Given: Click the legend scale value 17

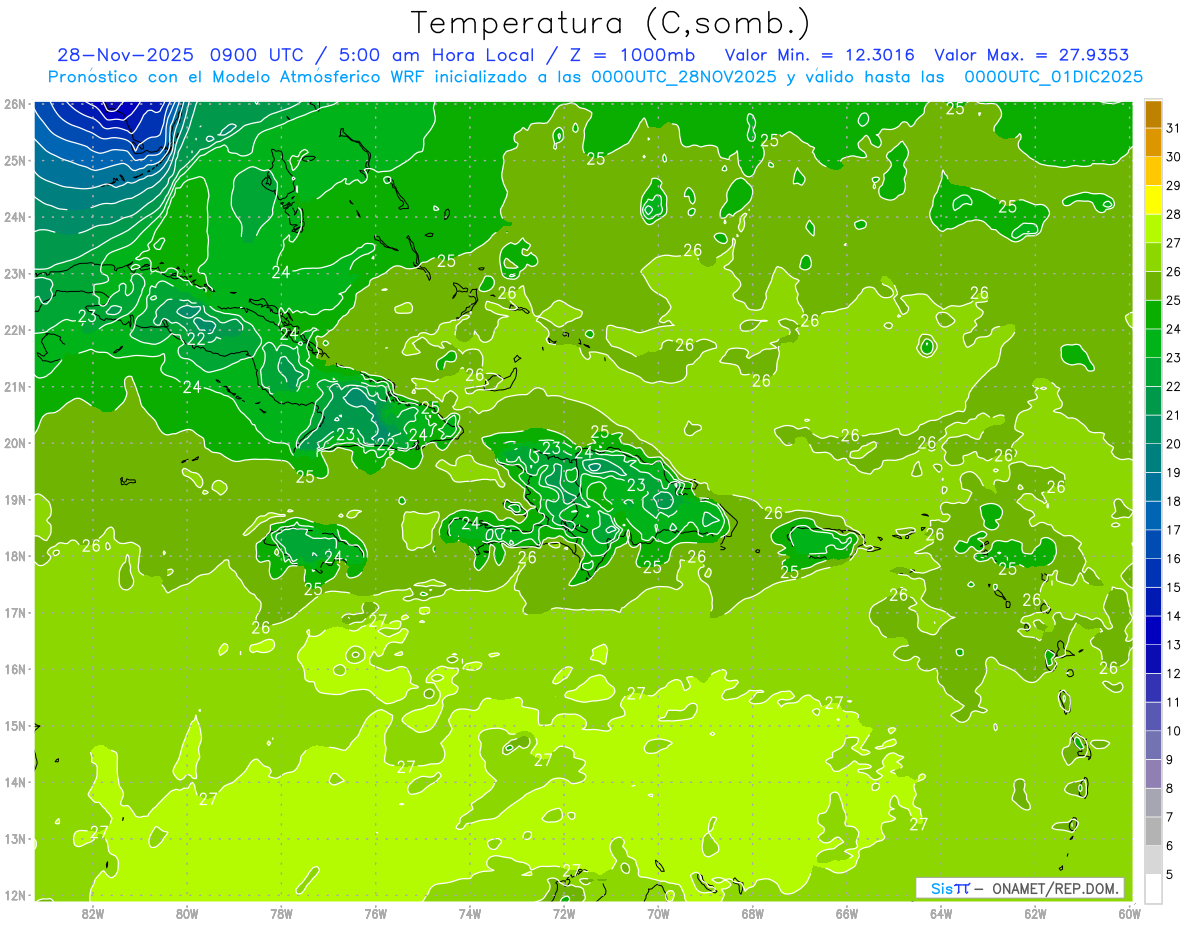Looking at the screenshot, I should coord(1173,530).
